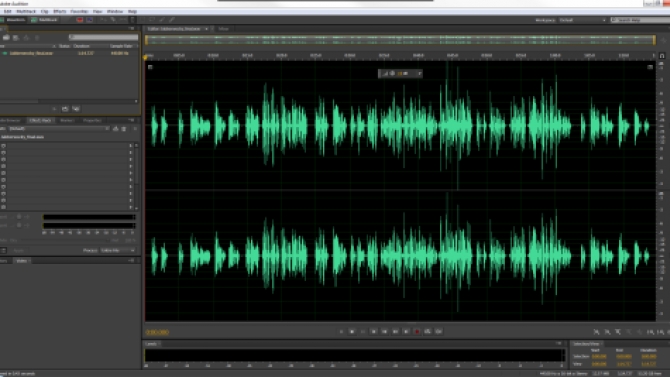
Task: Toggle the effects rack main power button
Action: pos(3,250)
